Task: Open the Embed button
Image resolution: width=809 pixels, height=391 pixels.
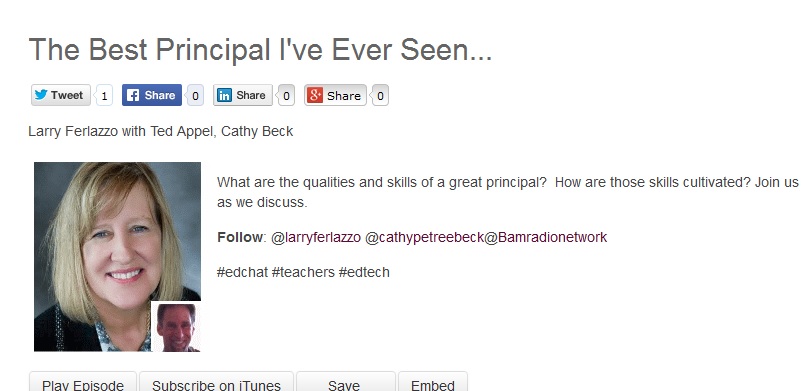Action: pyautogui.click(x=433, y=384)
